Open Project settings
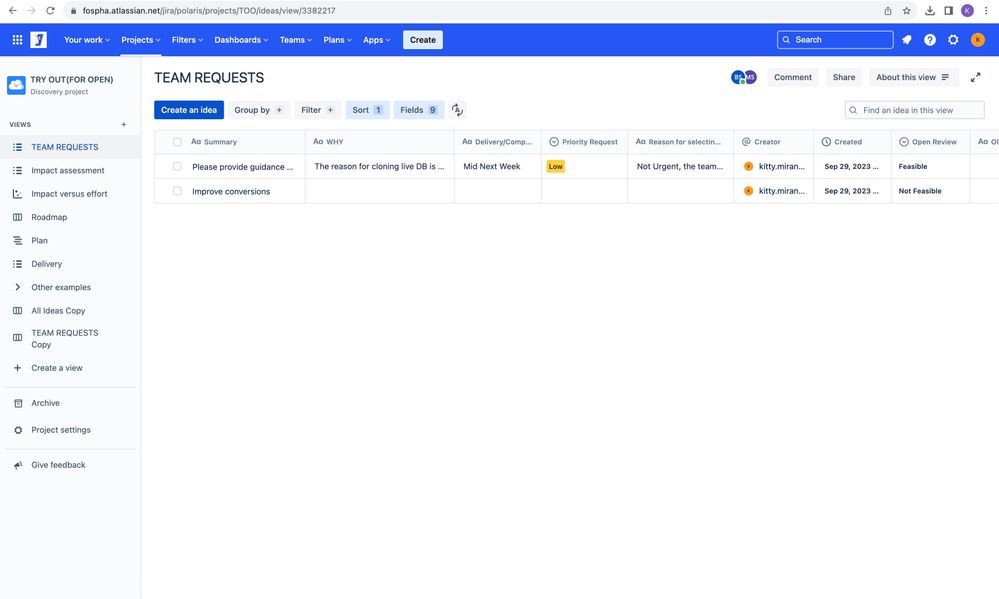Viewport: 999px width, 599px height. pyautogui.click(x=59, y=429)
